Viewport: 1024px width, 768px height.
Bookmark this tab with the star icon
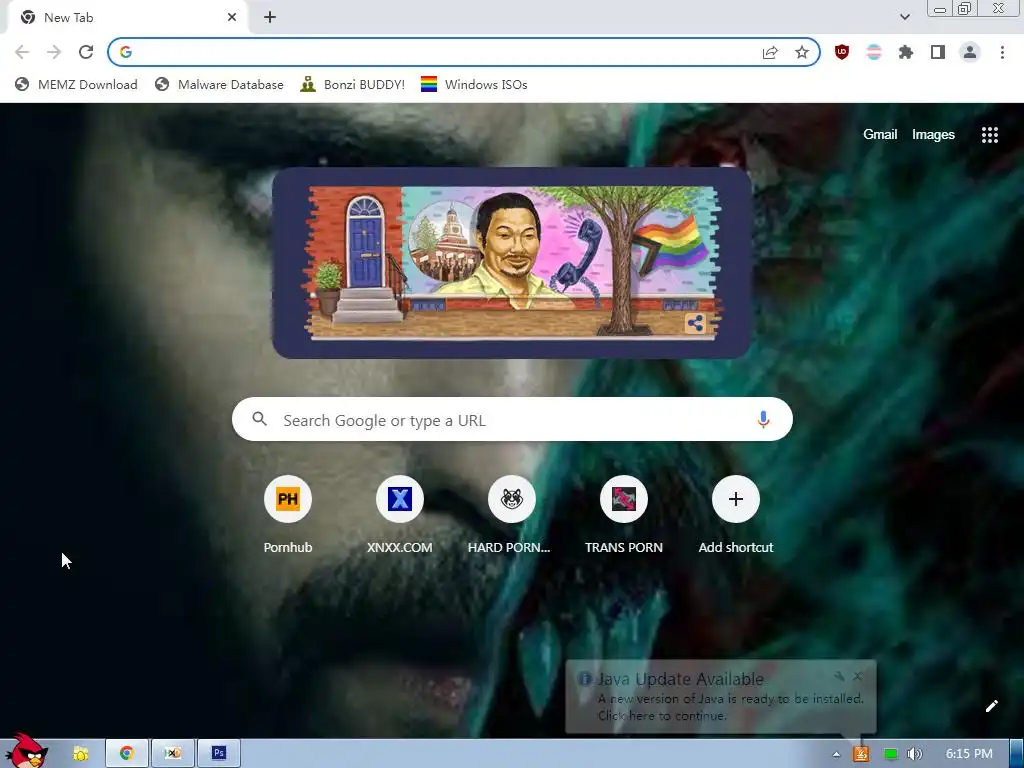pyautogui.click(x=801, y=52)
